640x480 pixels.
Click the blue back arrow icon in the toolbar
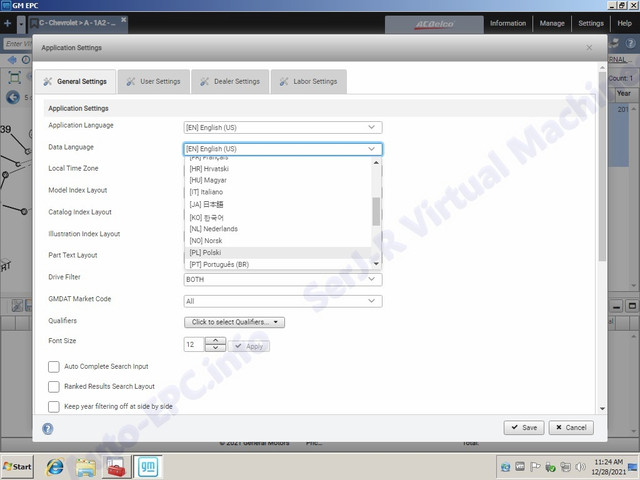point(12,60)
